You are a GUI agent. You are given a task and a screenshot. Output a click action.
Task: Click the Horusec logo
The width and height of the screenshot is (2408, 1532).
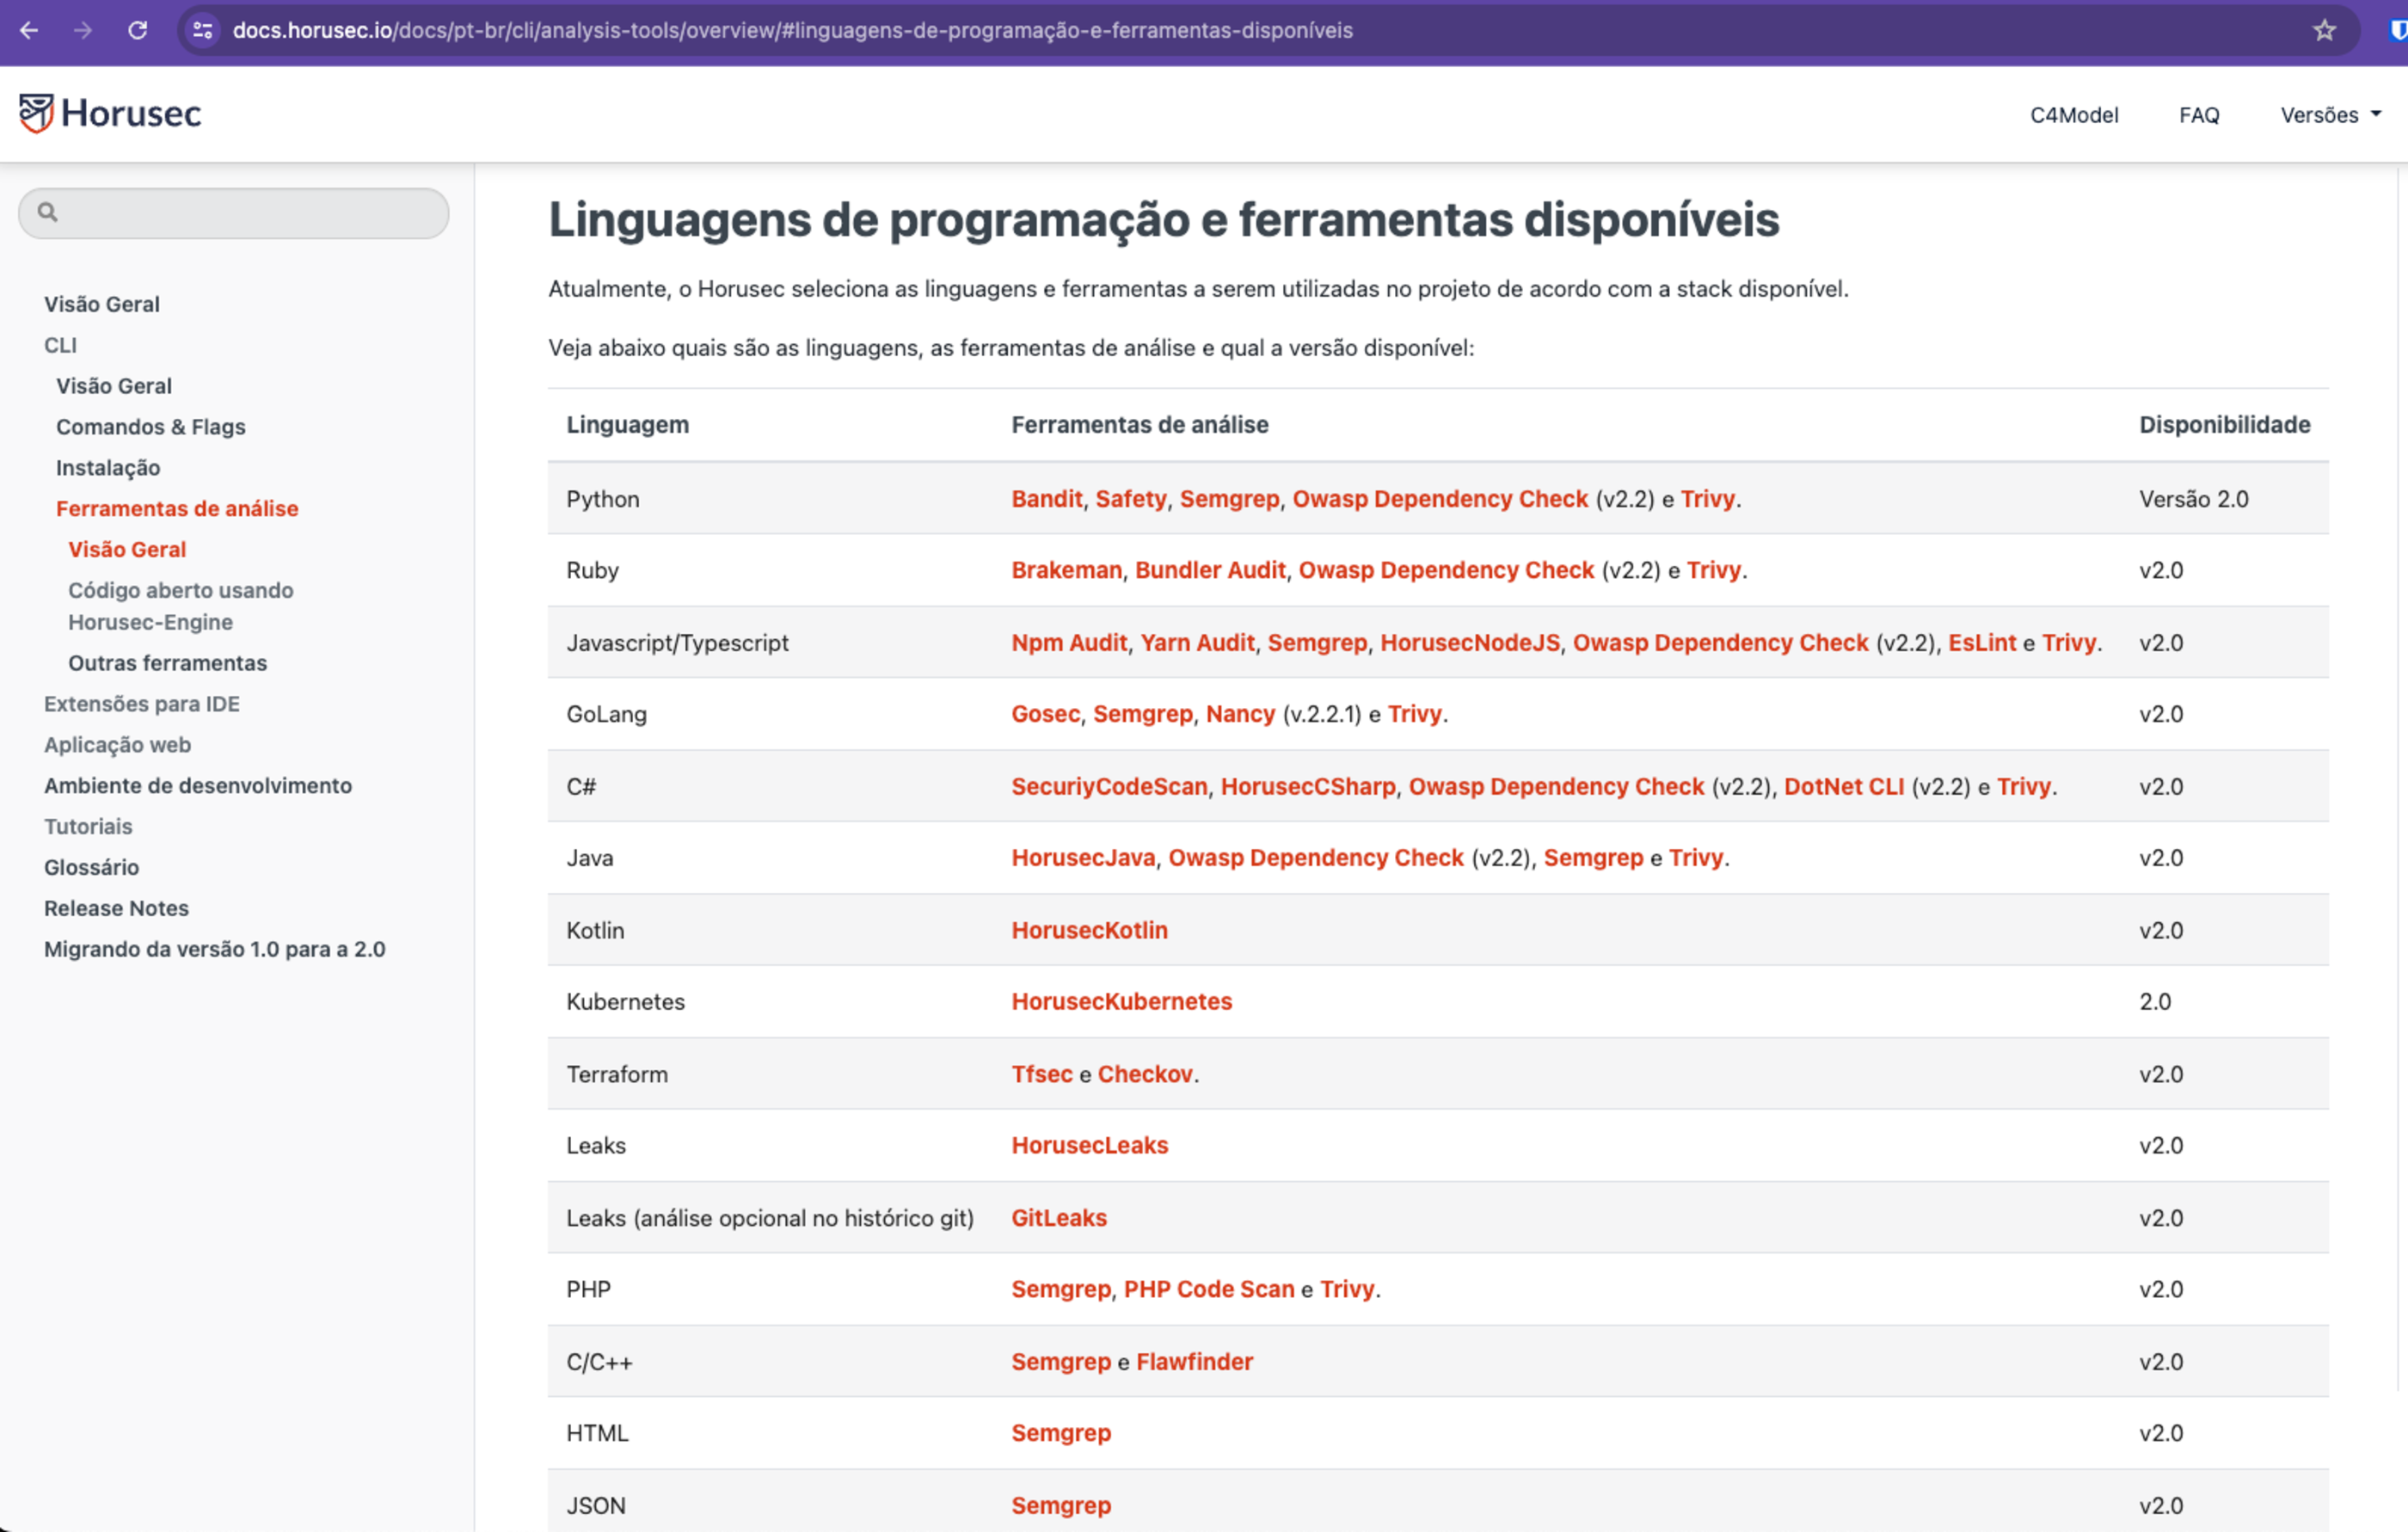(110, 113)
